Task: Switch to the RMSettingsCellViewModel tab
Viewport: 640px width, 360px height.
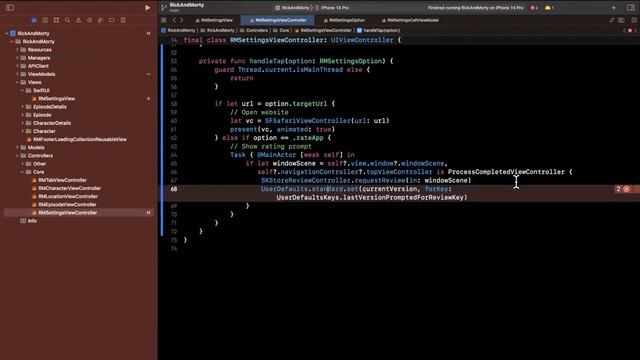Action: coord(410,20)
